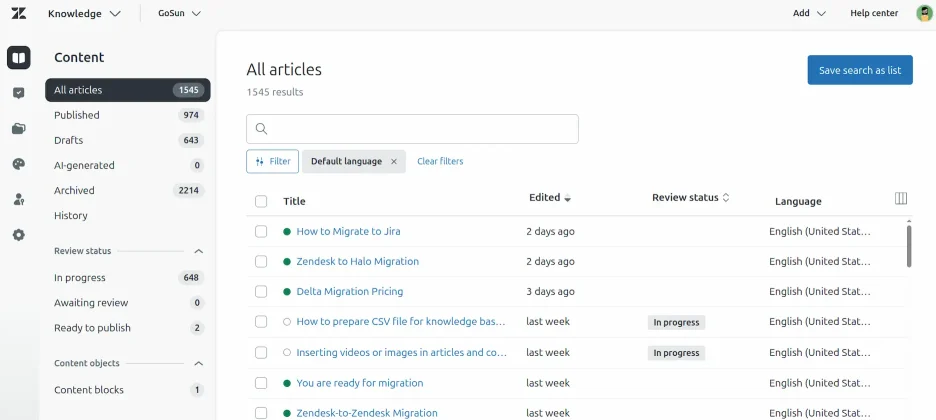Sort by the Edited column
Screen dimensions: 936x420
(550, 197)
